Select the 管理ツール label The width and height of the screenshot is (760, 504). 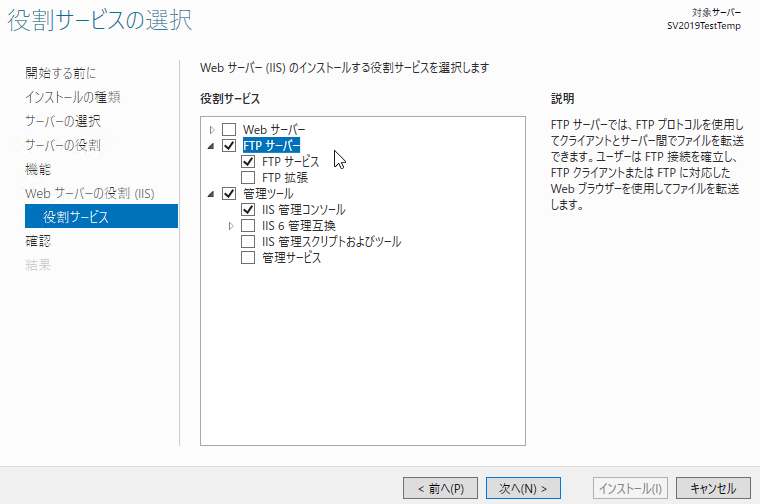click(268, 193)
